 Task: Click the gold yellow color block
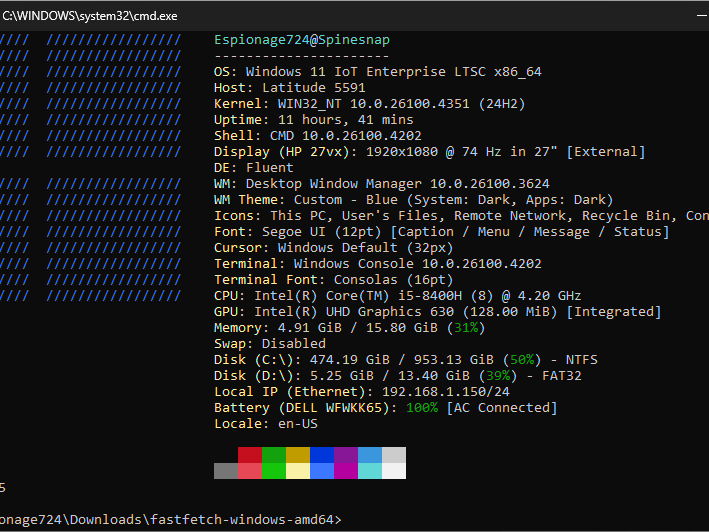tap(298, 455)
